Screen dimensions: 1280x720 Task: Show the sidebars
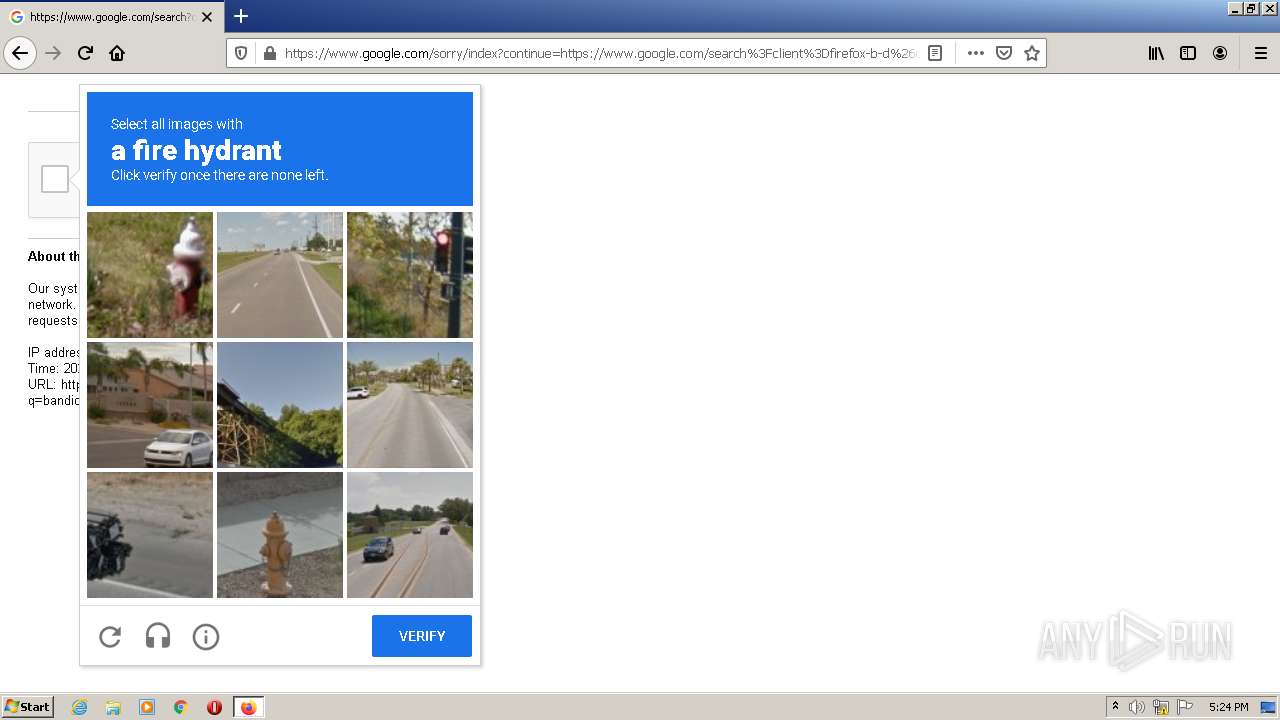1188,53
